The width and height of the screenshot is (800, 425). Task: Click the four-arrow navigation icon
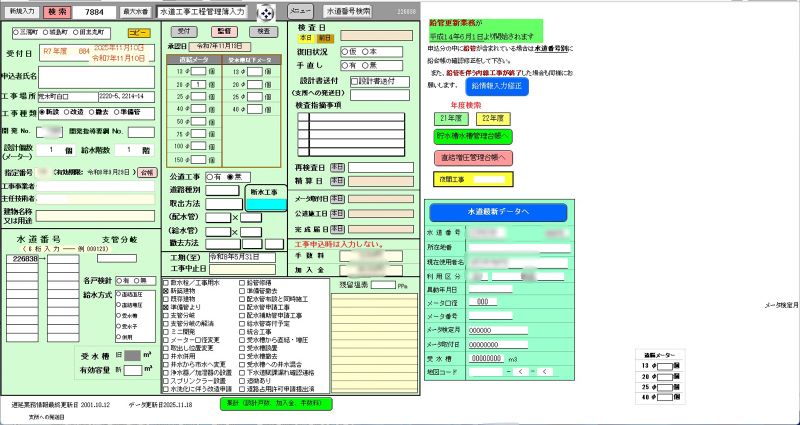[265, 12]
